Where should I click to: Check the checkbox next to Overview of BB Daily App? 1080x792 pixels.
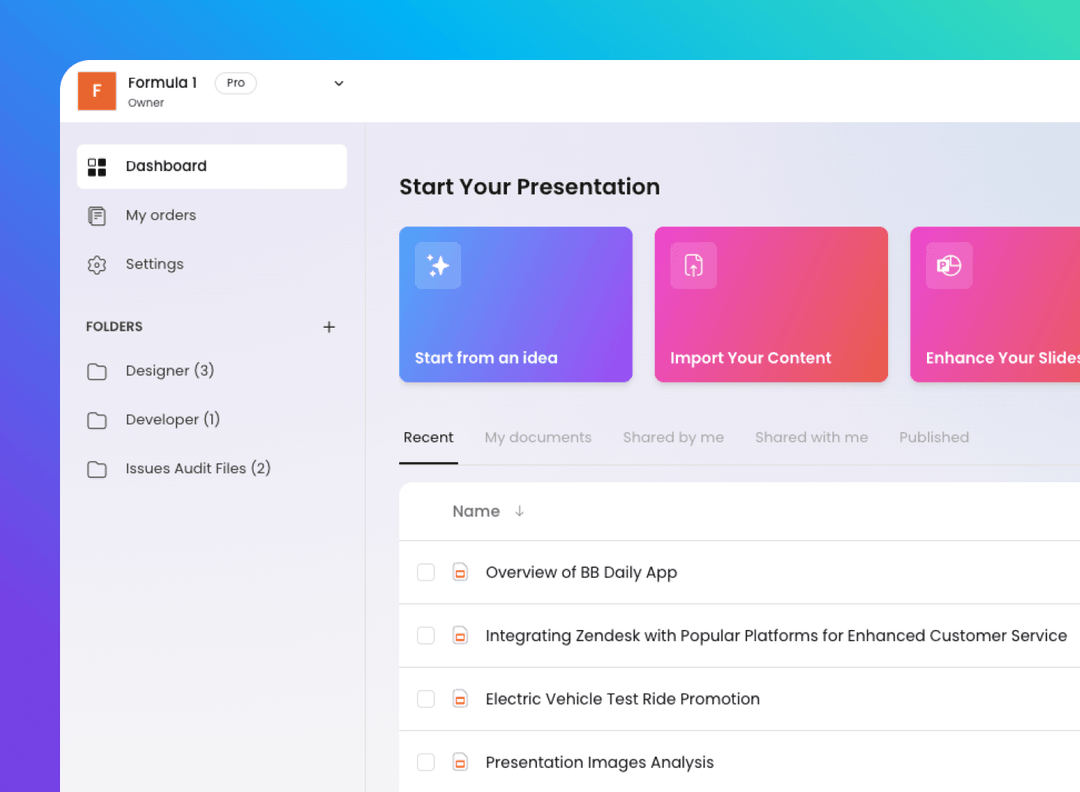click(x=425, y=572)
